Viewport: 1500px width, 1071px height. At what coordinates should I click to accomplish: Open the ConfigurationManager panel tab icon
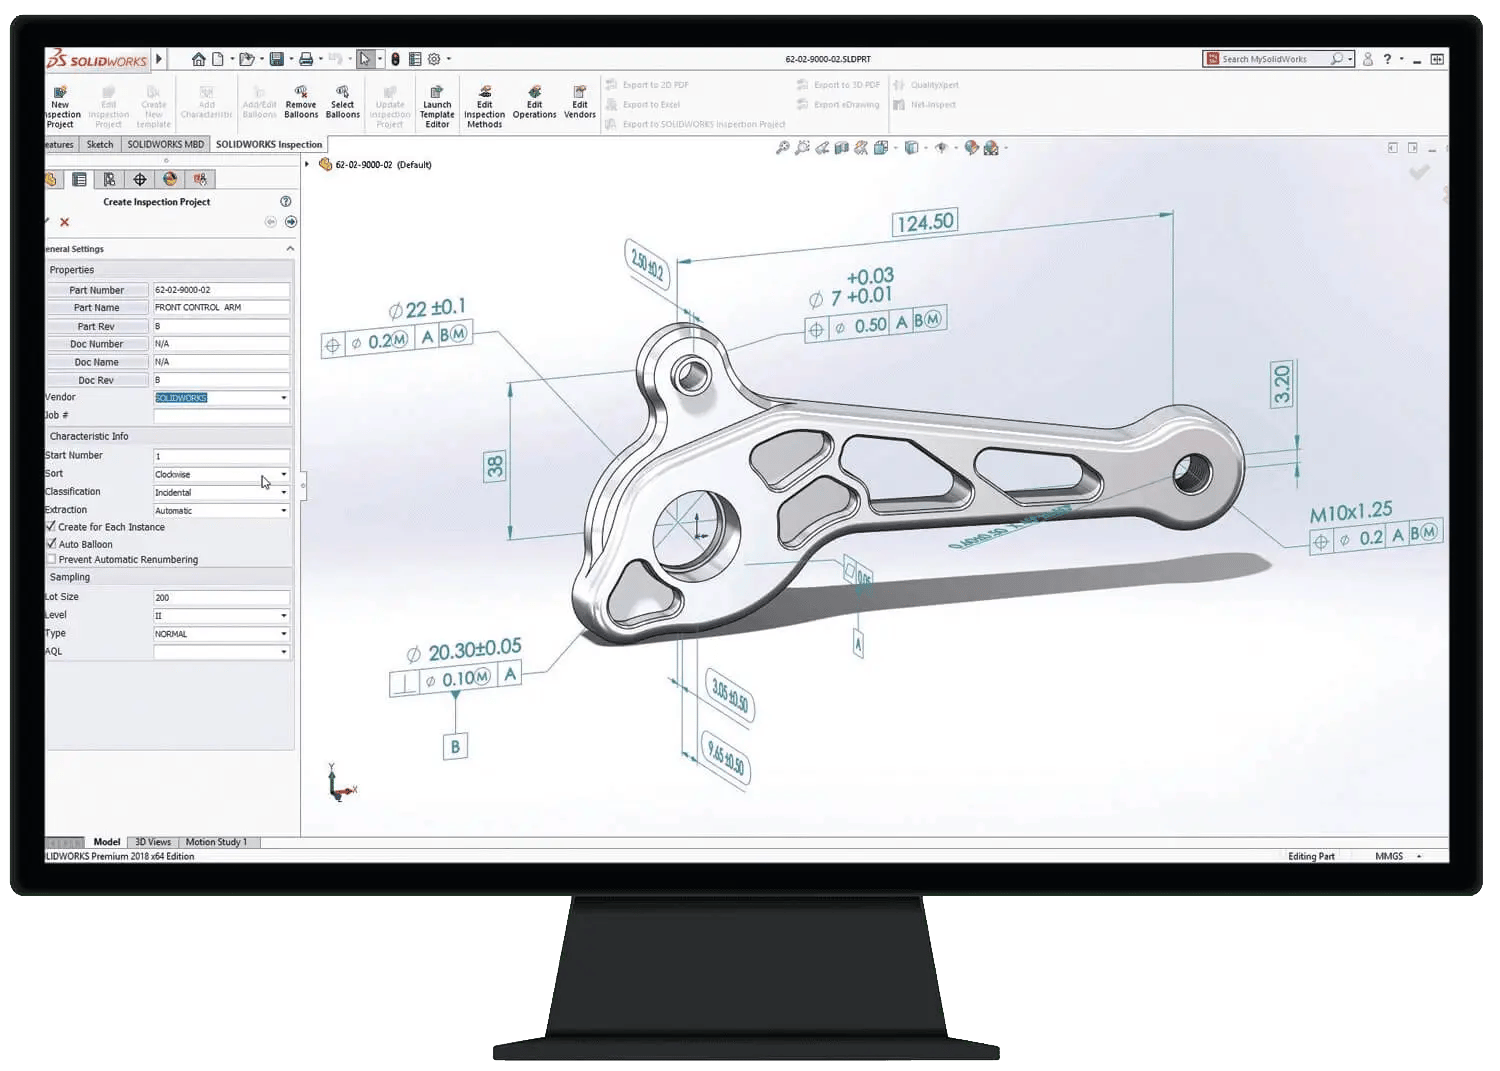click(x=109, y=179)
